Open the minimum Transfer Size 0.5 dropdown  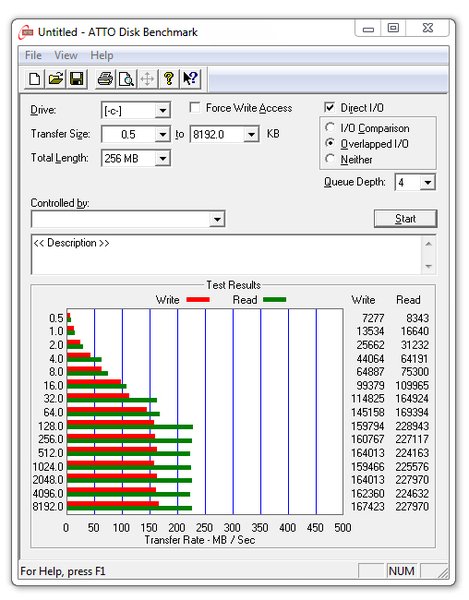pyautogui.click(x=163, y=134)
